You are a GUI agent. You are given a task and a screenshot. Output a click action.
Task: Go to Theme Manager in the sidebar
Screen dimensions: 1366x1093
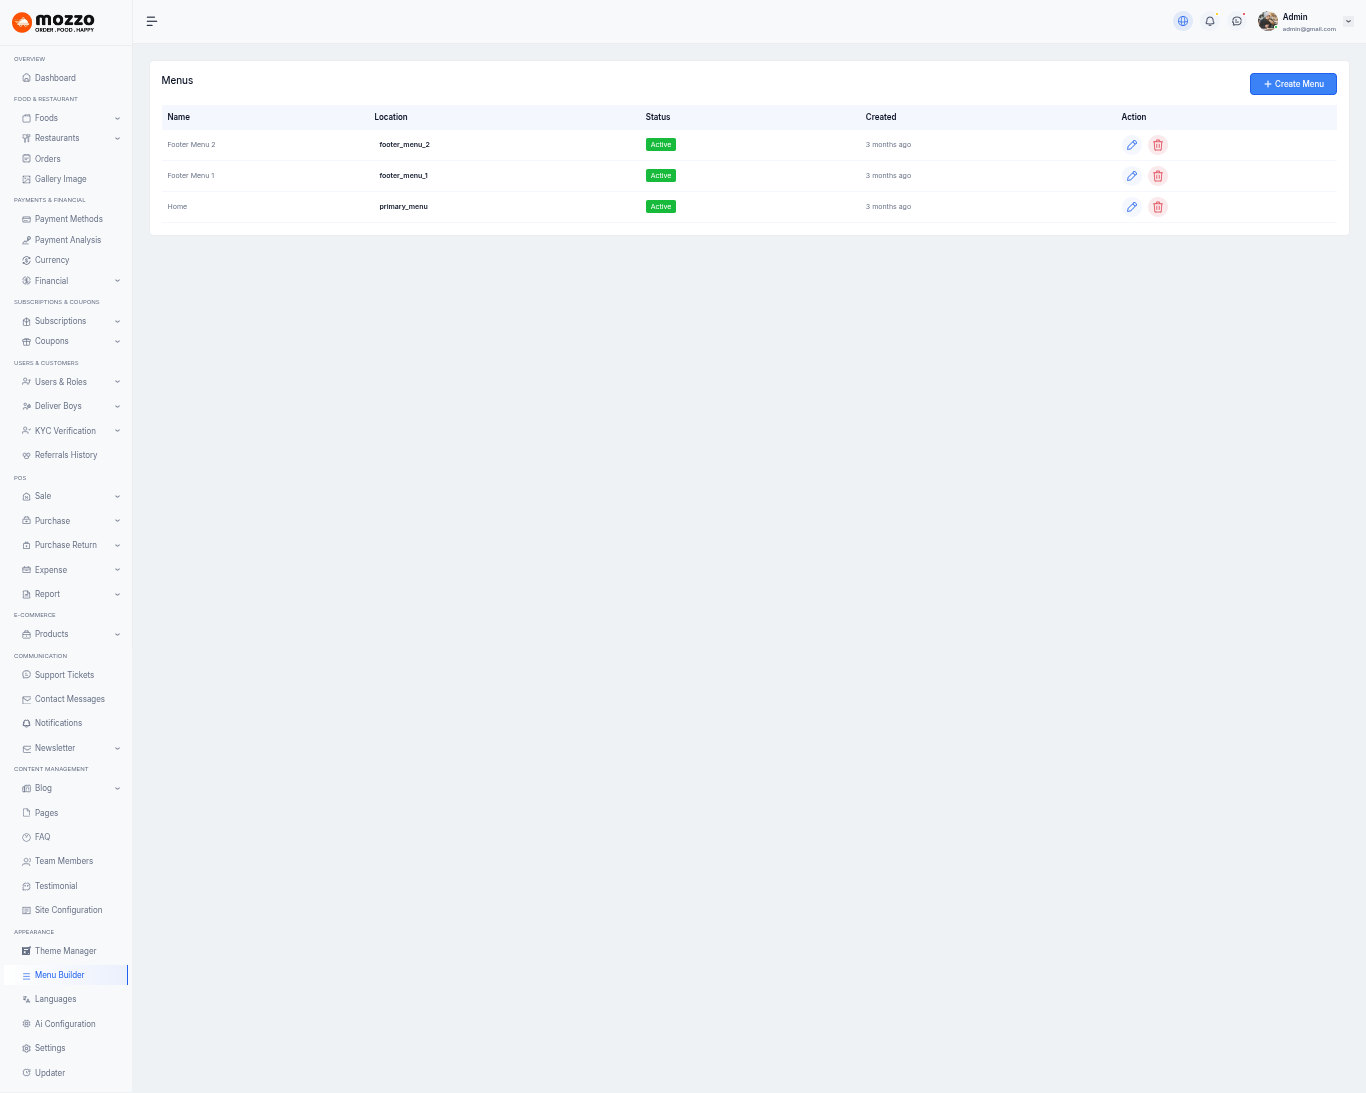tap(65, 951)
